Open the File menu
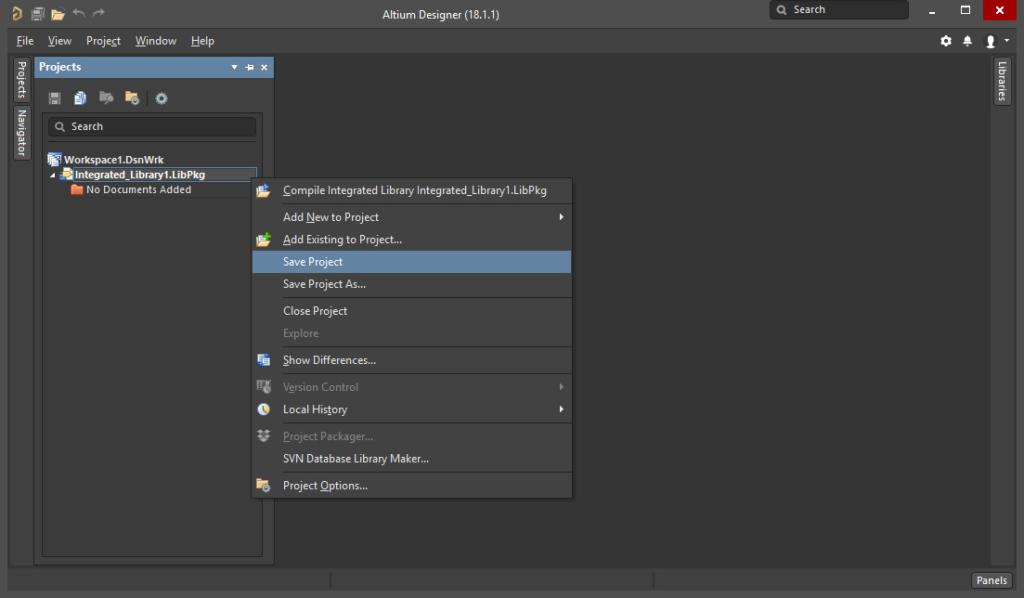Image resolution: width=1024 pixels, height=598 pixels. coord(25,40)
